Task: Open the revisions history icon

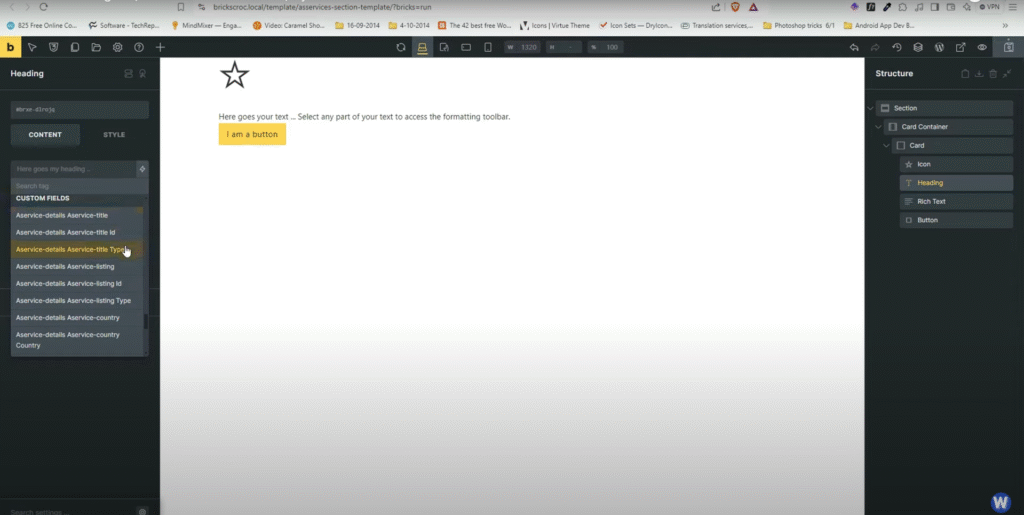Action: click(896, 47)
